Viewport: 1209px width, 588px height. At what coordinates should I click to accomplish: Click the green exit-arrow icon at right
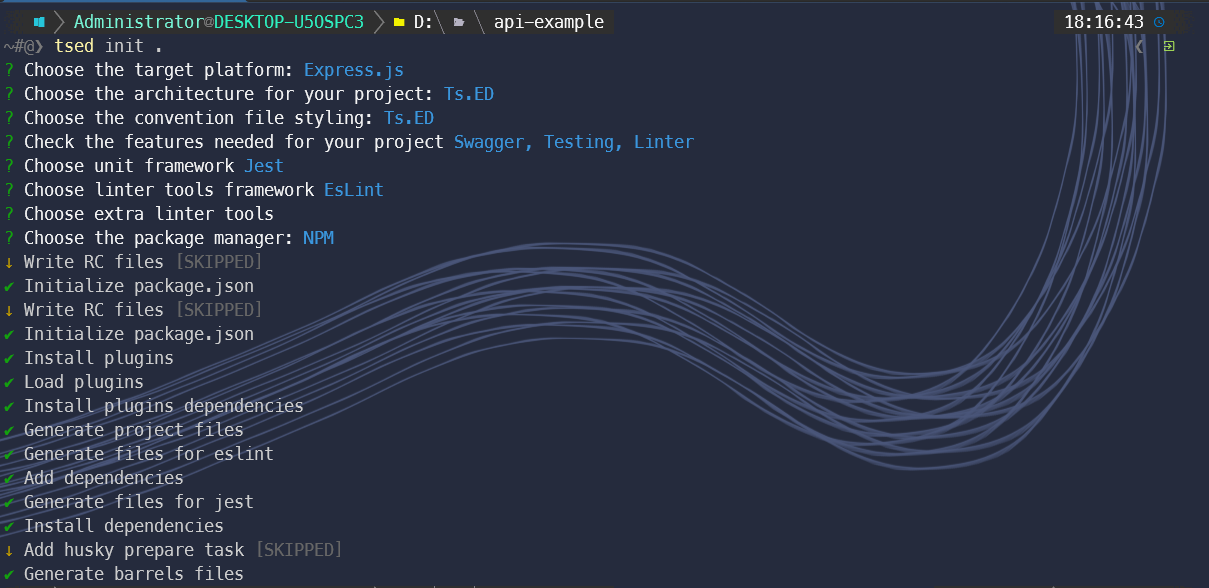pyautogui.click(x=1169, y=46)
